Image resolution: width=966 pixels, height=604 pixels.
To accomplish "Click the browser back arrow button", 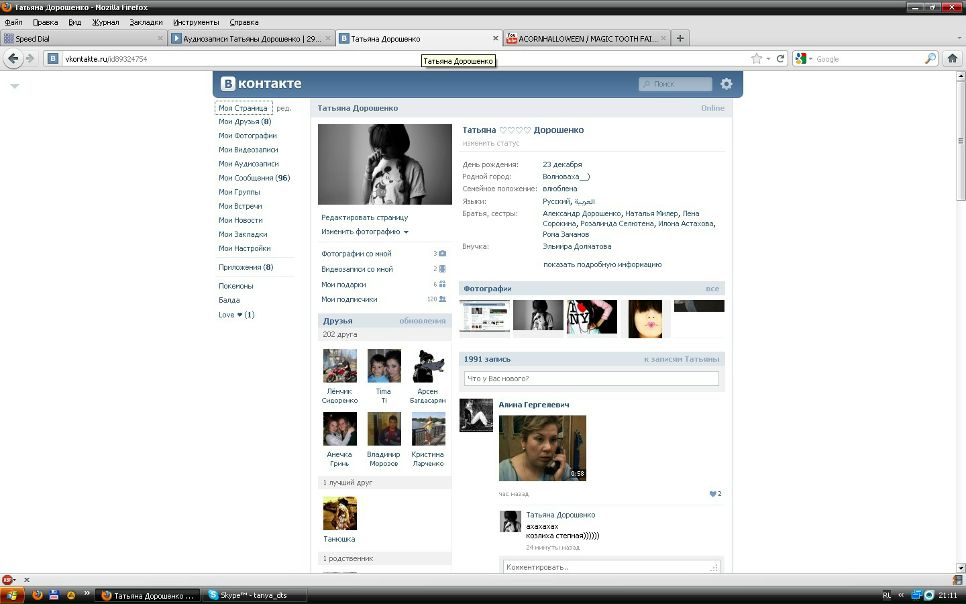I will pyautogui.click(x=14, y=59).
